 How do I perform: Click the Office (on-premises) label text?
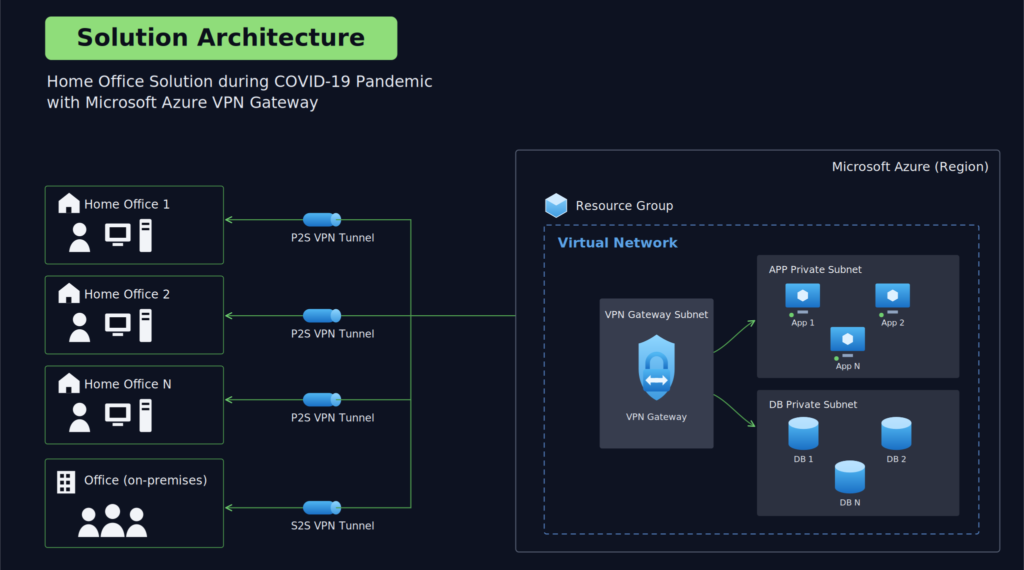[146, 481]
